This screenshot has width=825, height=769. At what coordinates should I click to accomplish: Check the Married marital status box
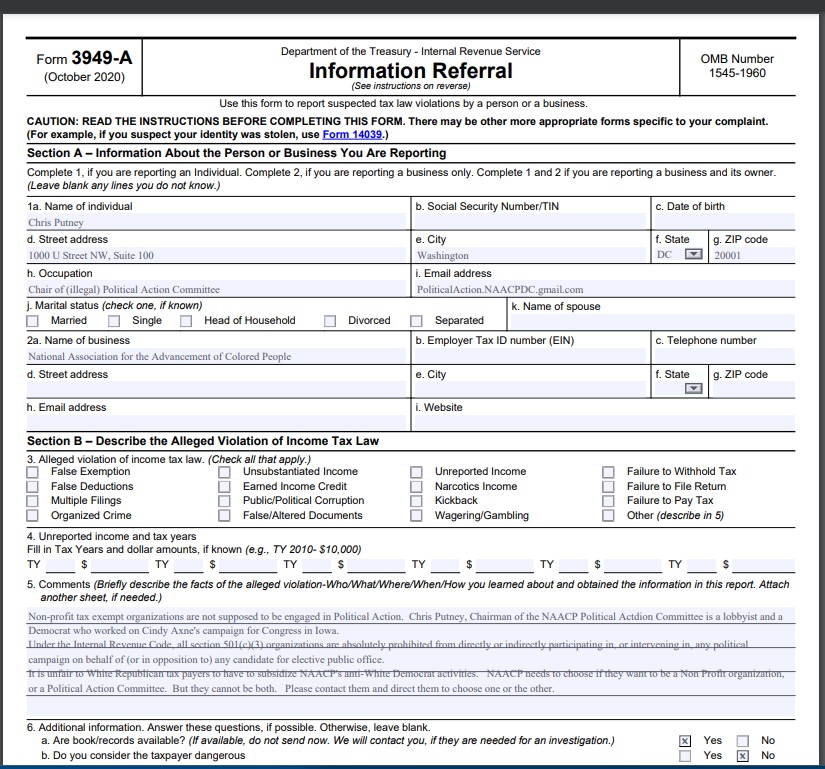(33, 321)
